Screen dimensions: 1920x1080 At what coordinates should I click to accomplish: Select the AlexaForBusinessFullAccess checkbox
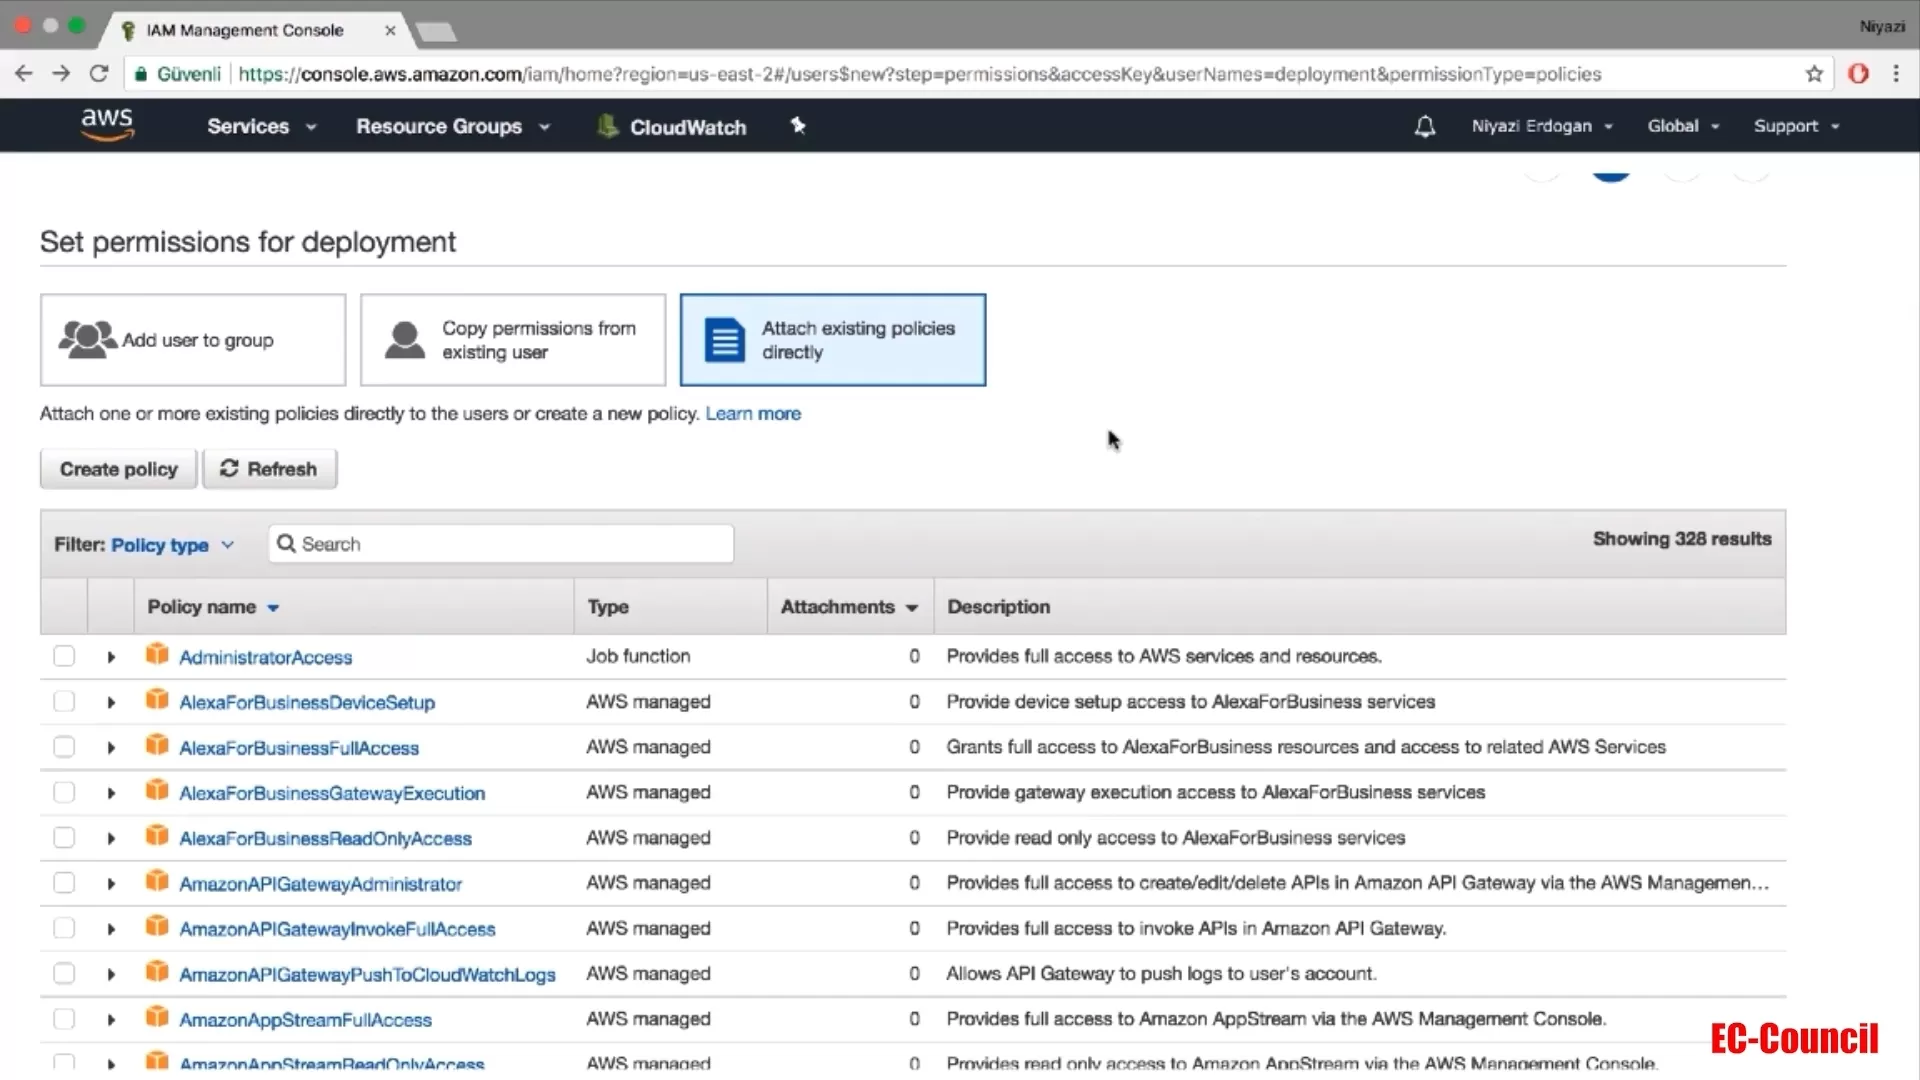coord(64,746)
